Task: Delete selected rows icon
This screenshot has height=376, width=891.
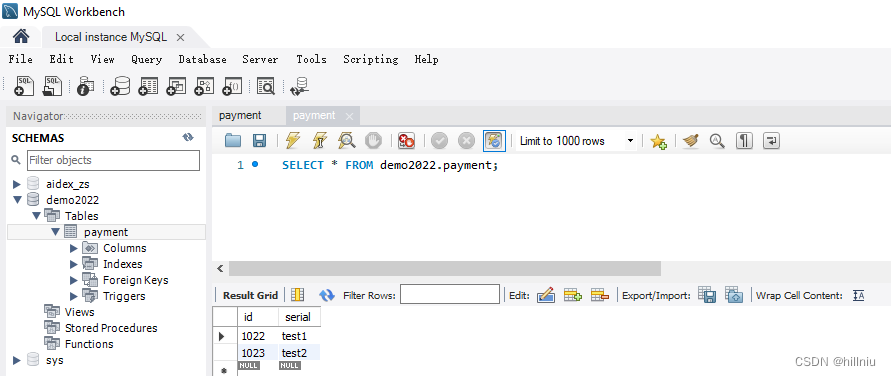Action: point(600,295)
